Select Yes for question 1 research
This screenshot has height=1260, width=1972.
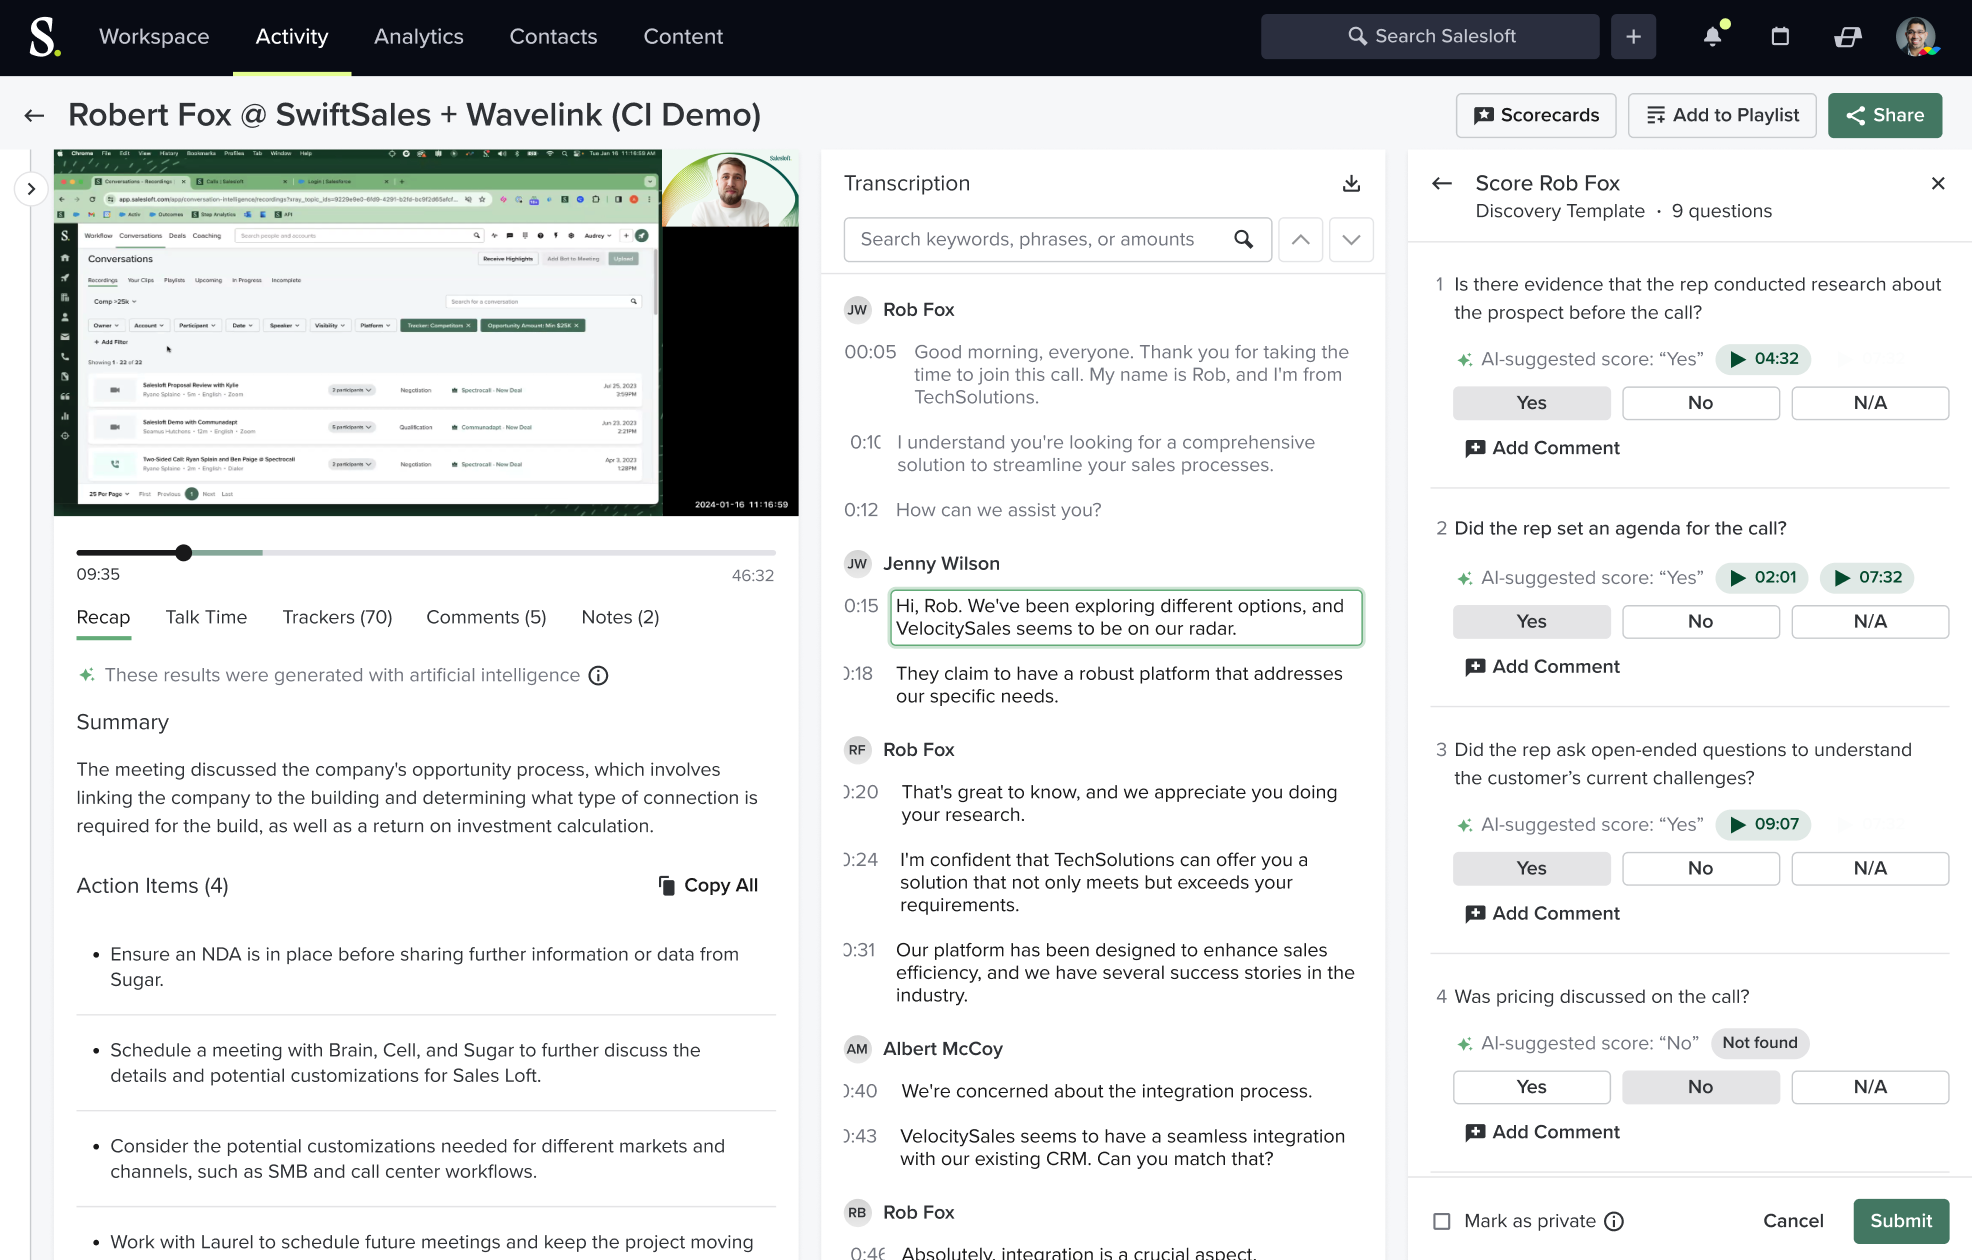(1531, 403)
